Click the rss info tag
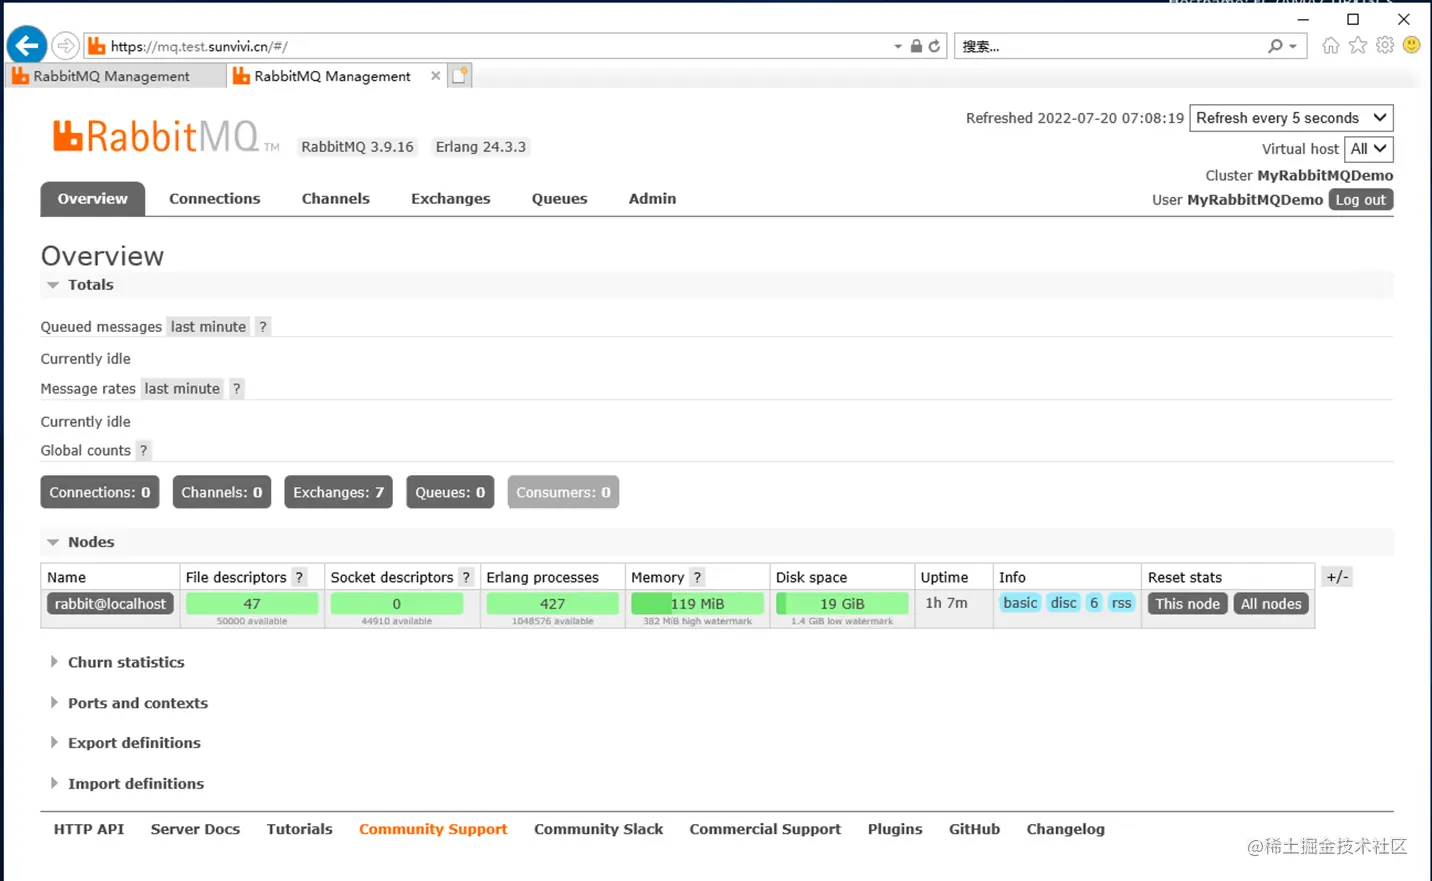Image resolution: width=1432 pixels, height=881 pixels. [x=1122, y=603]
